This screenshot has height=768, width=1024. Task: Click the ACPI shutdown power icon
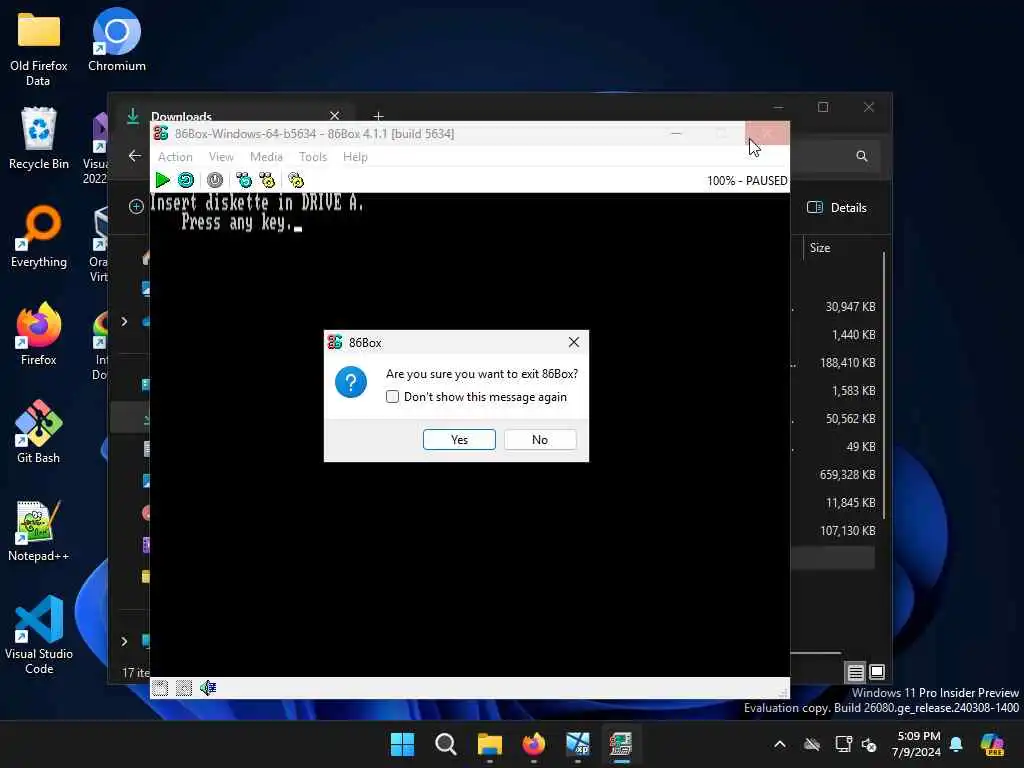215,180
